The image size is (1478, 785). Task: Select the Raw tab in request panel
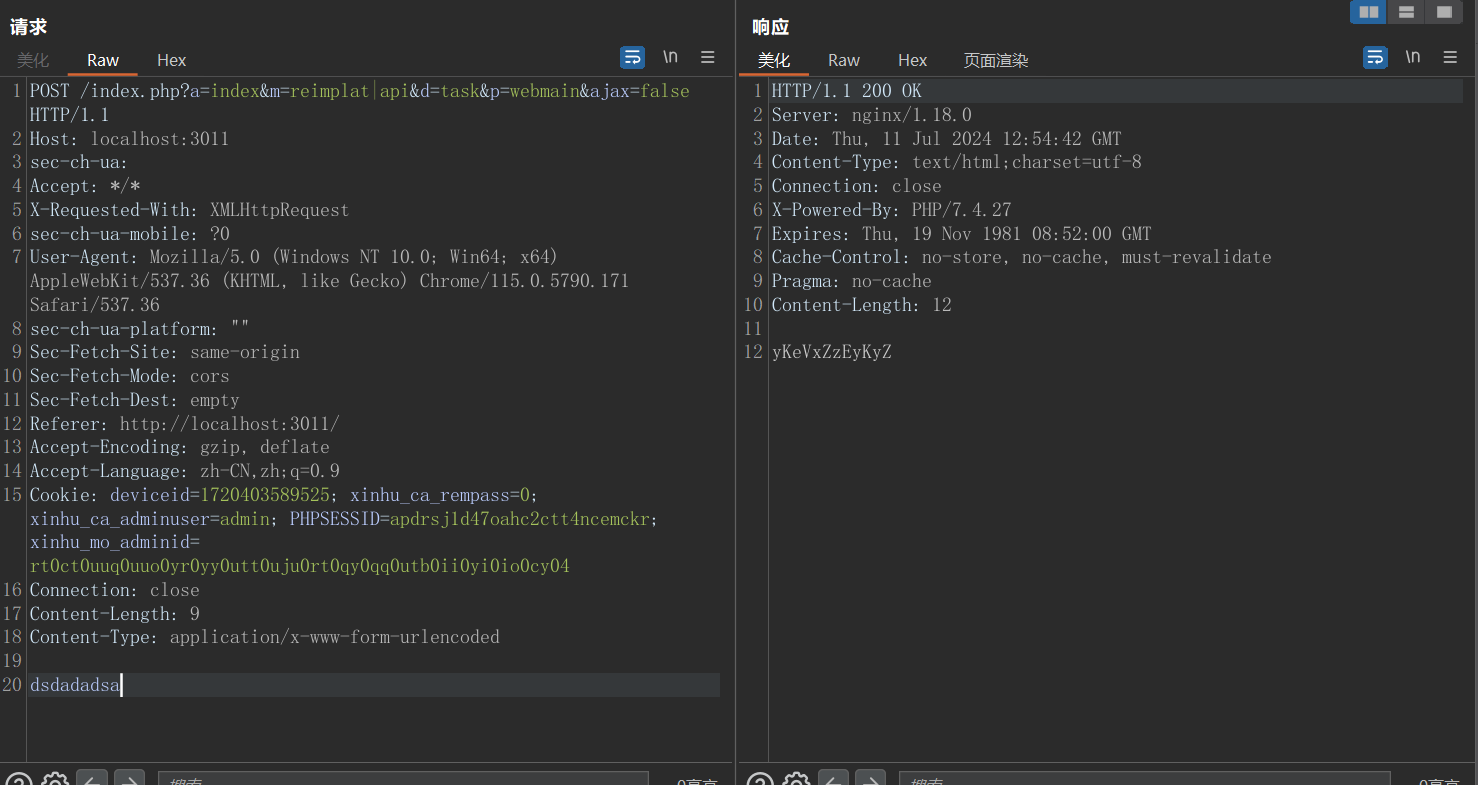(103, 60)
